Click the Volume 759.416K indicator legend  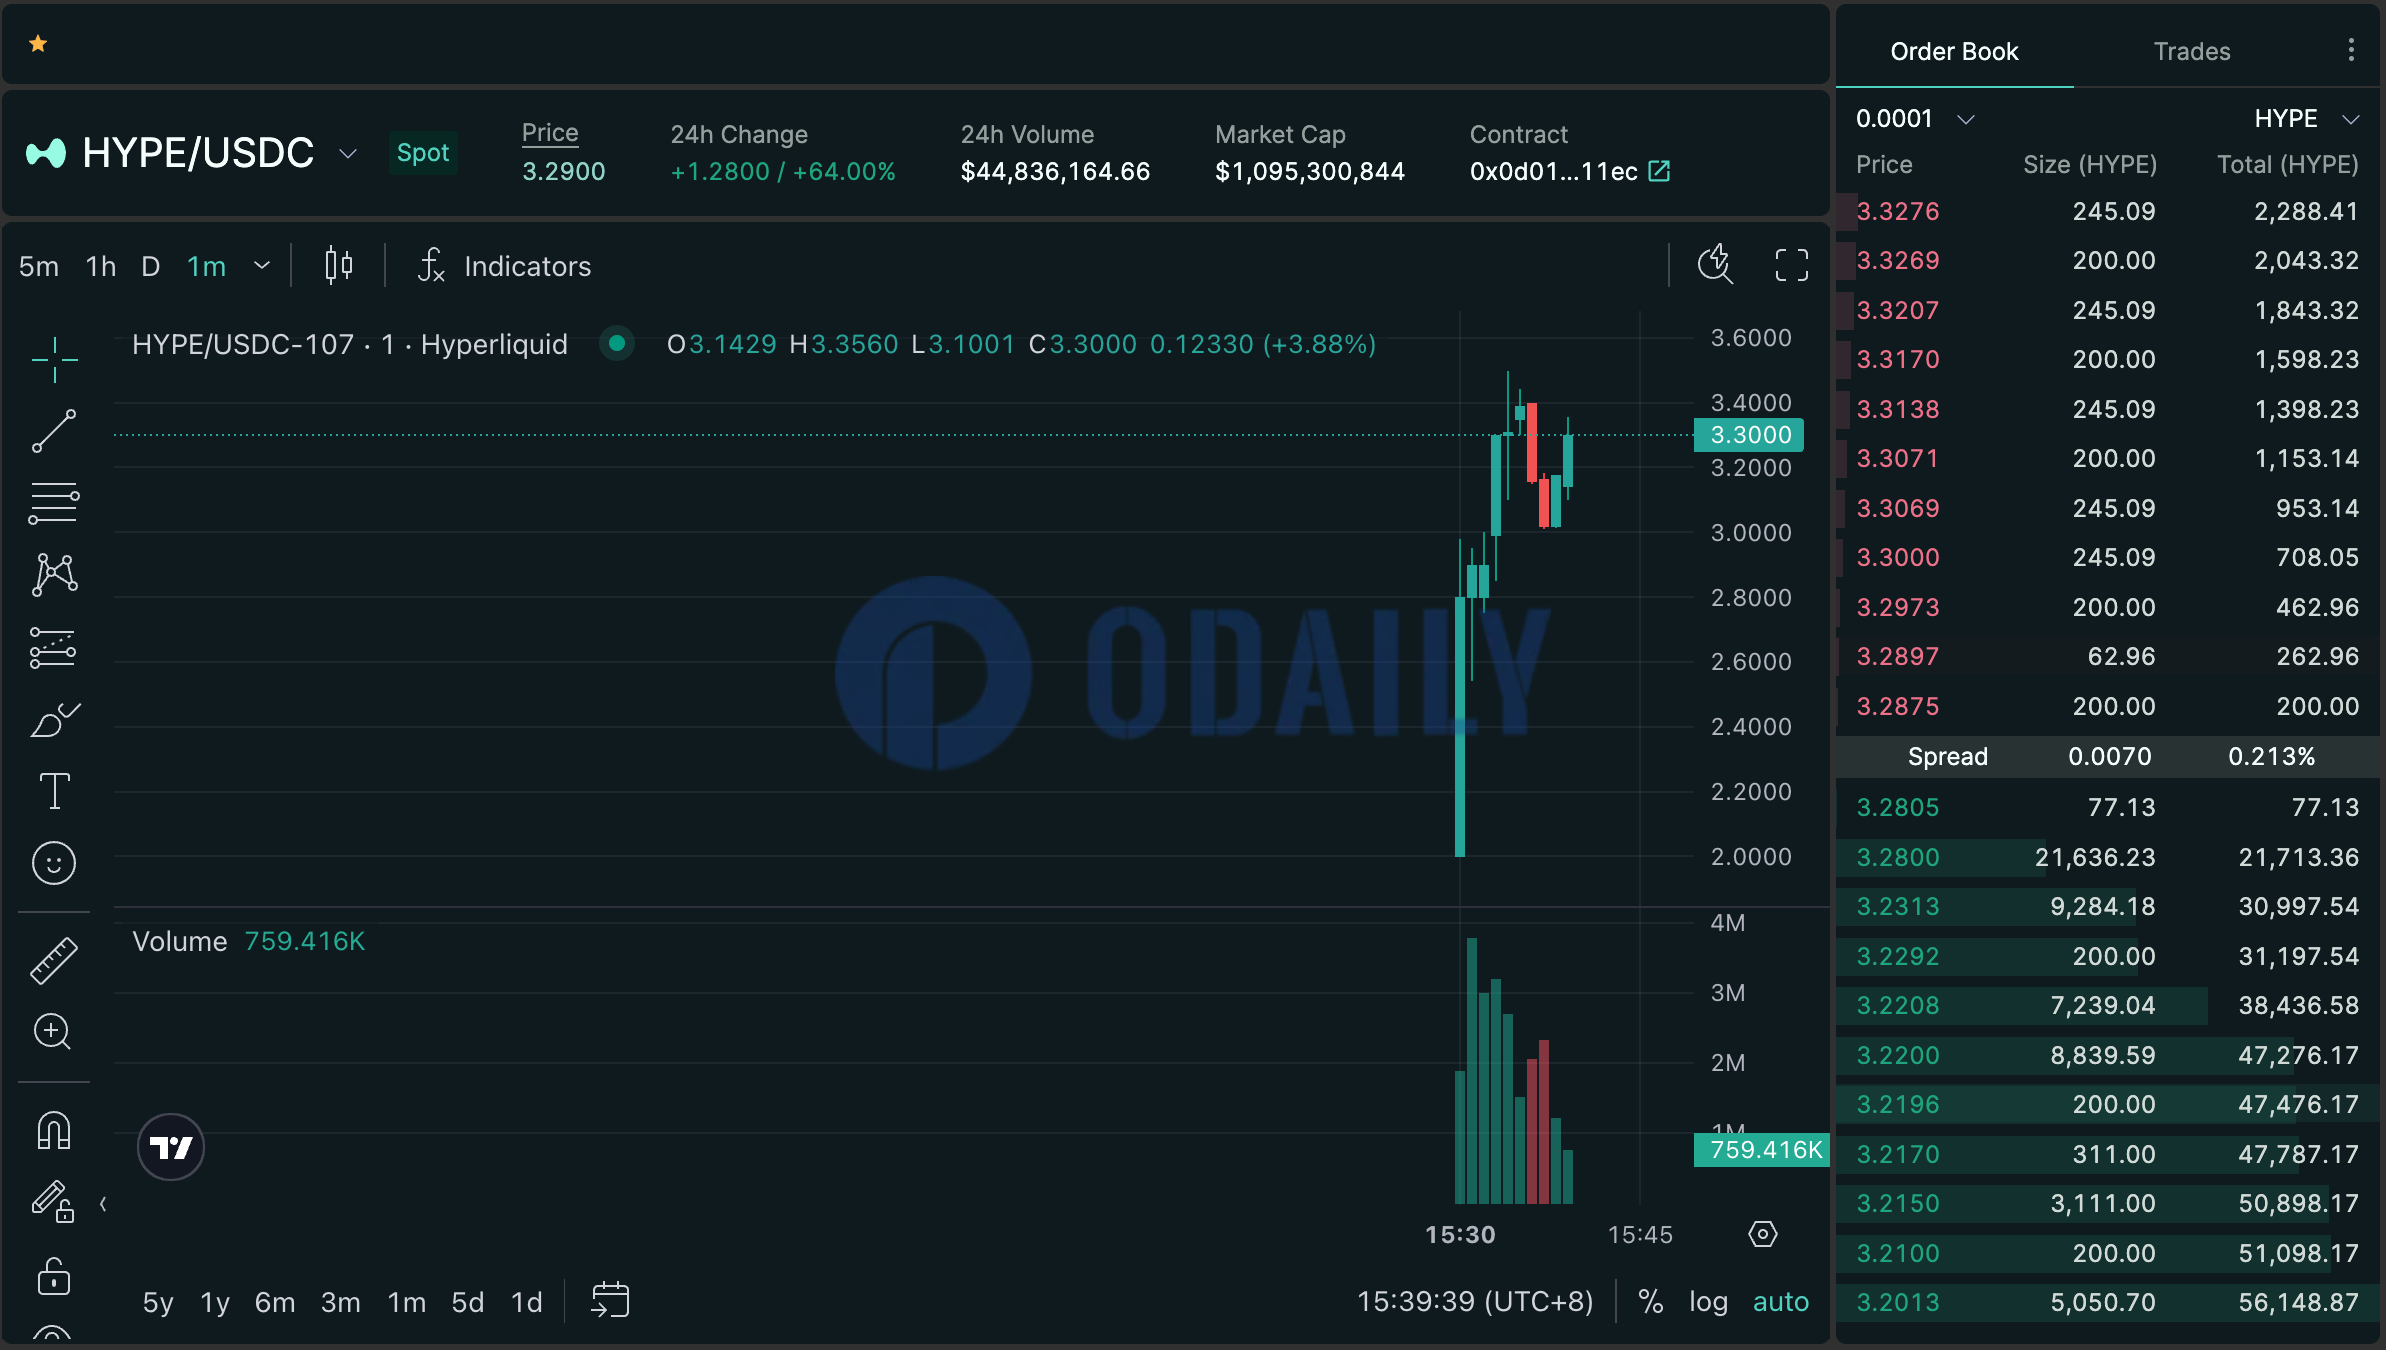[x=249, y=942]
